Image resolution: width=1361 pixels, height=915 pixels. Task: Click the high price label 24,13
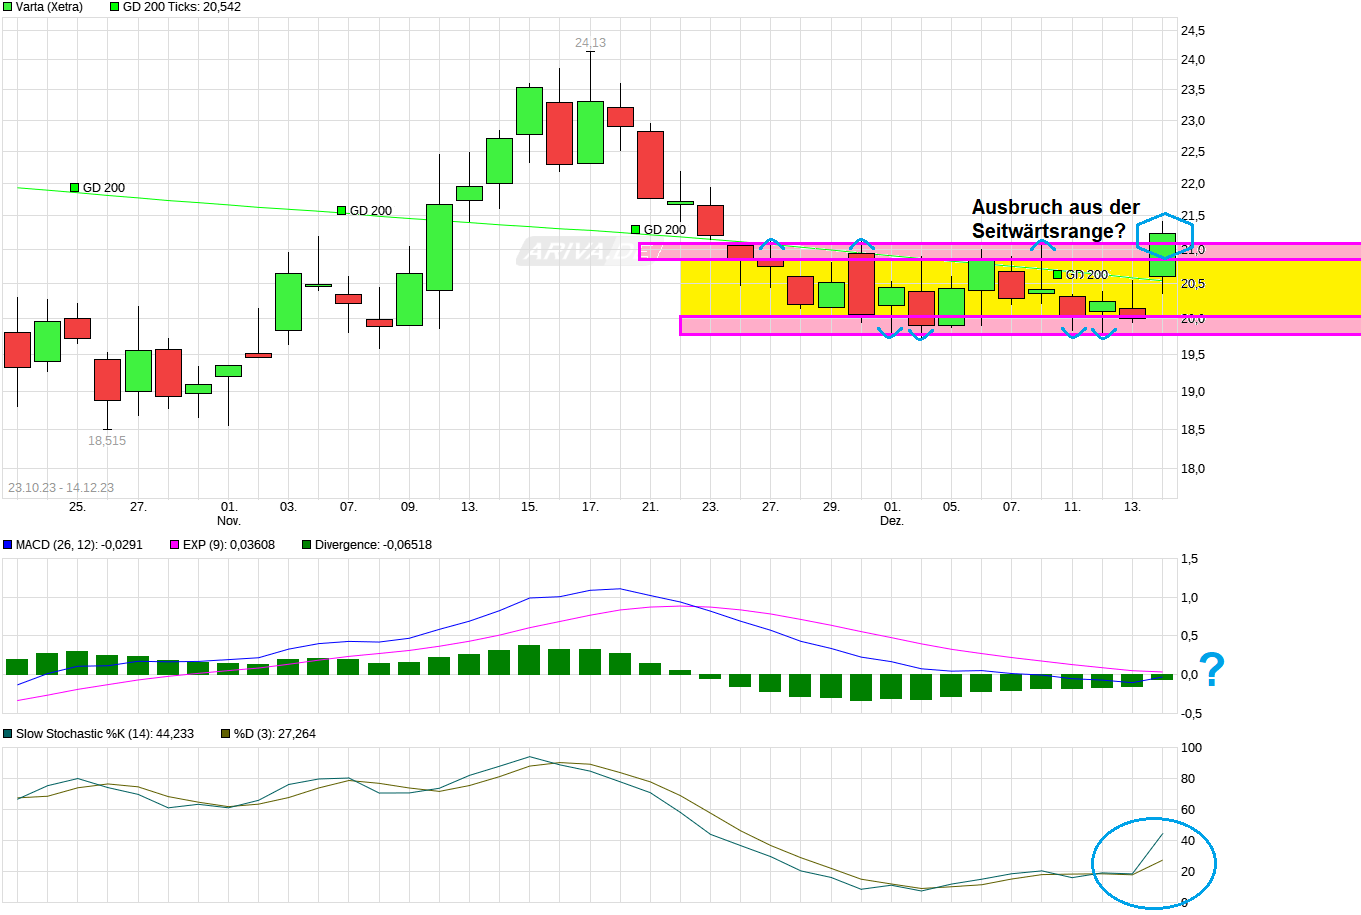(589, 42)
